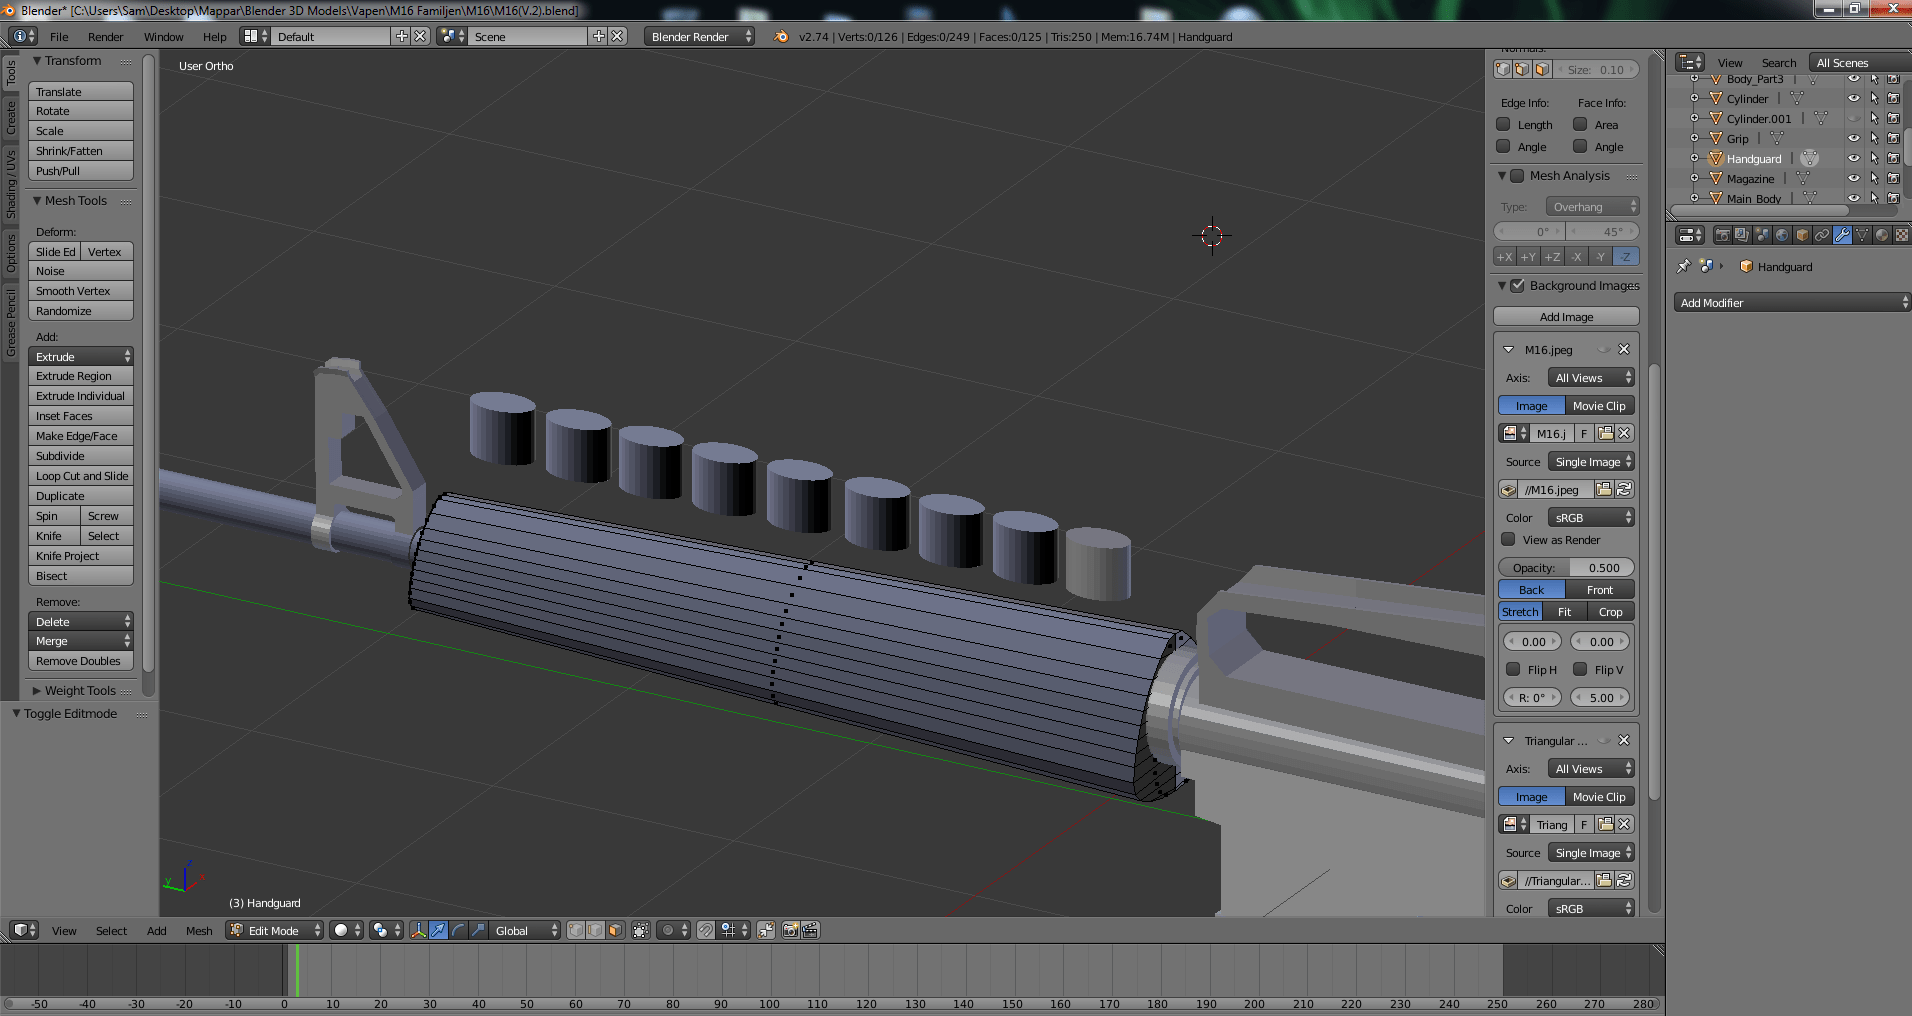Viewport: 1912px width, 1016px height.
Task: Switch to face select mode
Action: click(x=616, y=930)
